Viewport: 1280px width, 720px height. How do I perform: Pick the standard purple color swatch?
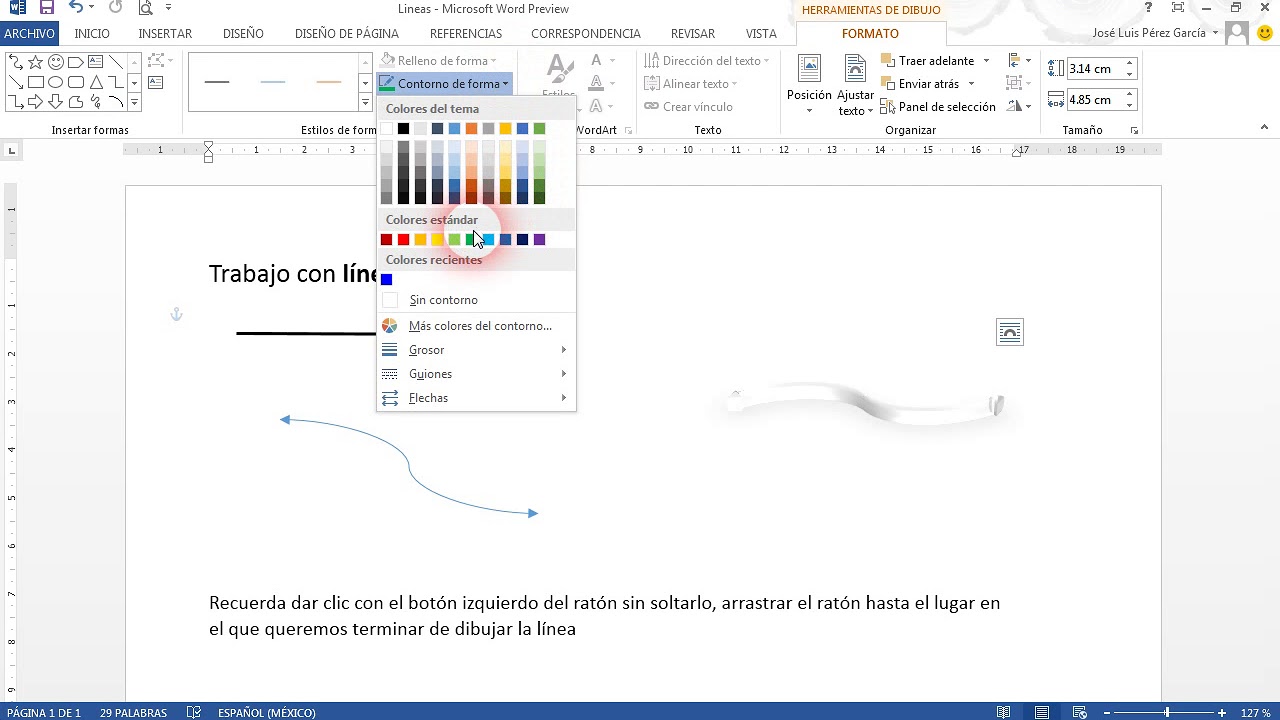(539, 239)
